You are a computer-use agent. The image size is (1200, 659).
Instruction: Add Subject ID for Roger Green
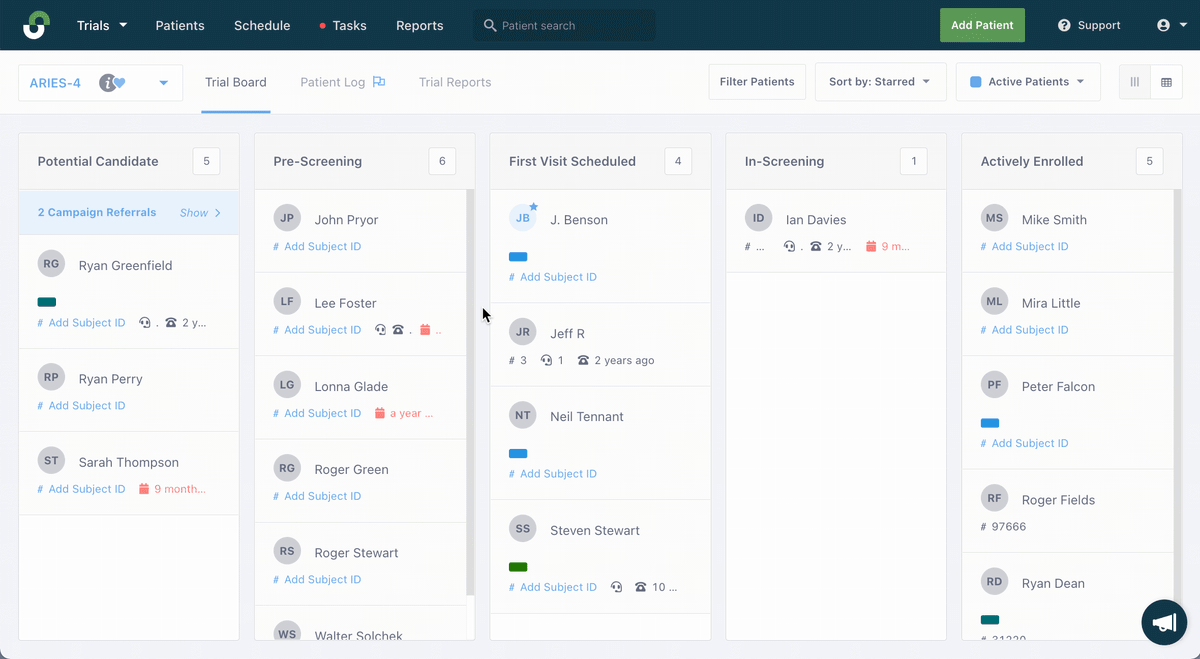click(317, 496)
